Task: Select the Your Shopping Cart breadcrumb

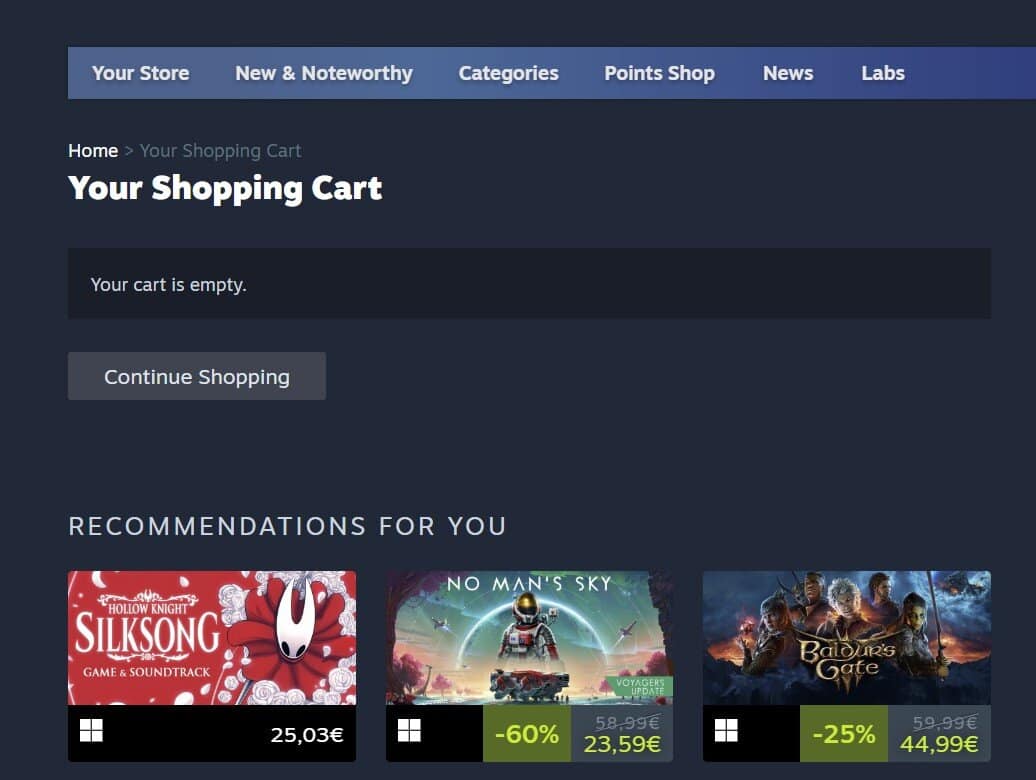Action: (220, 150)
